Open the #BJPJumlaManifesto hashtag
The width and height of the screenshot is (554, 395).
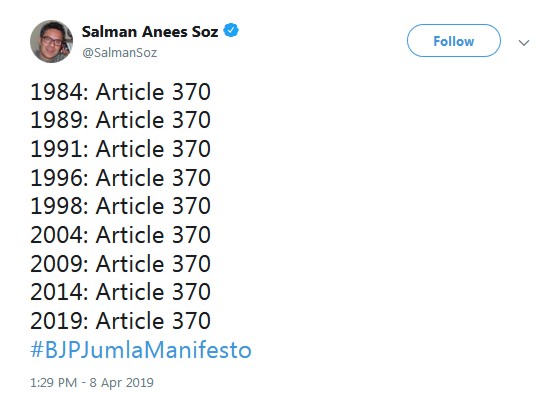[141, 349]
